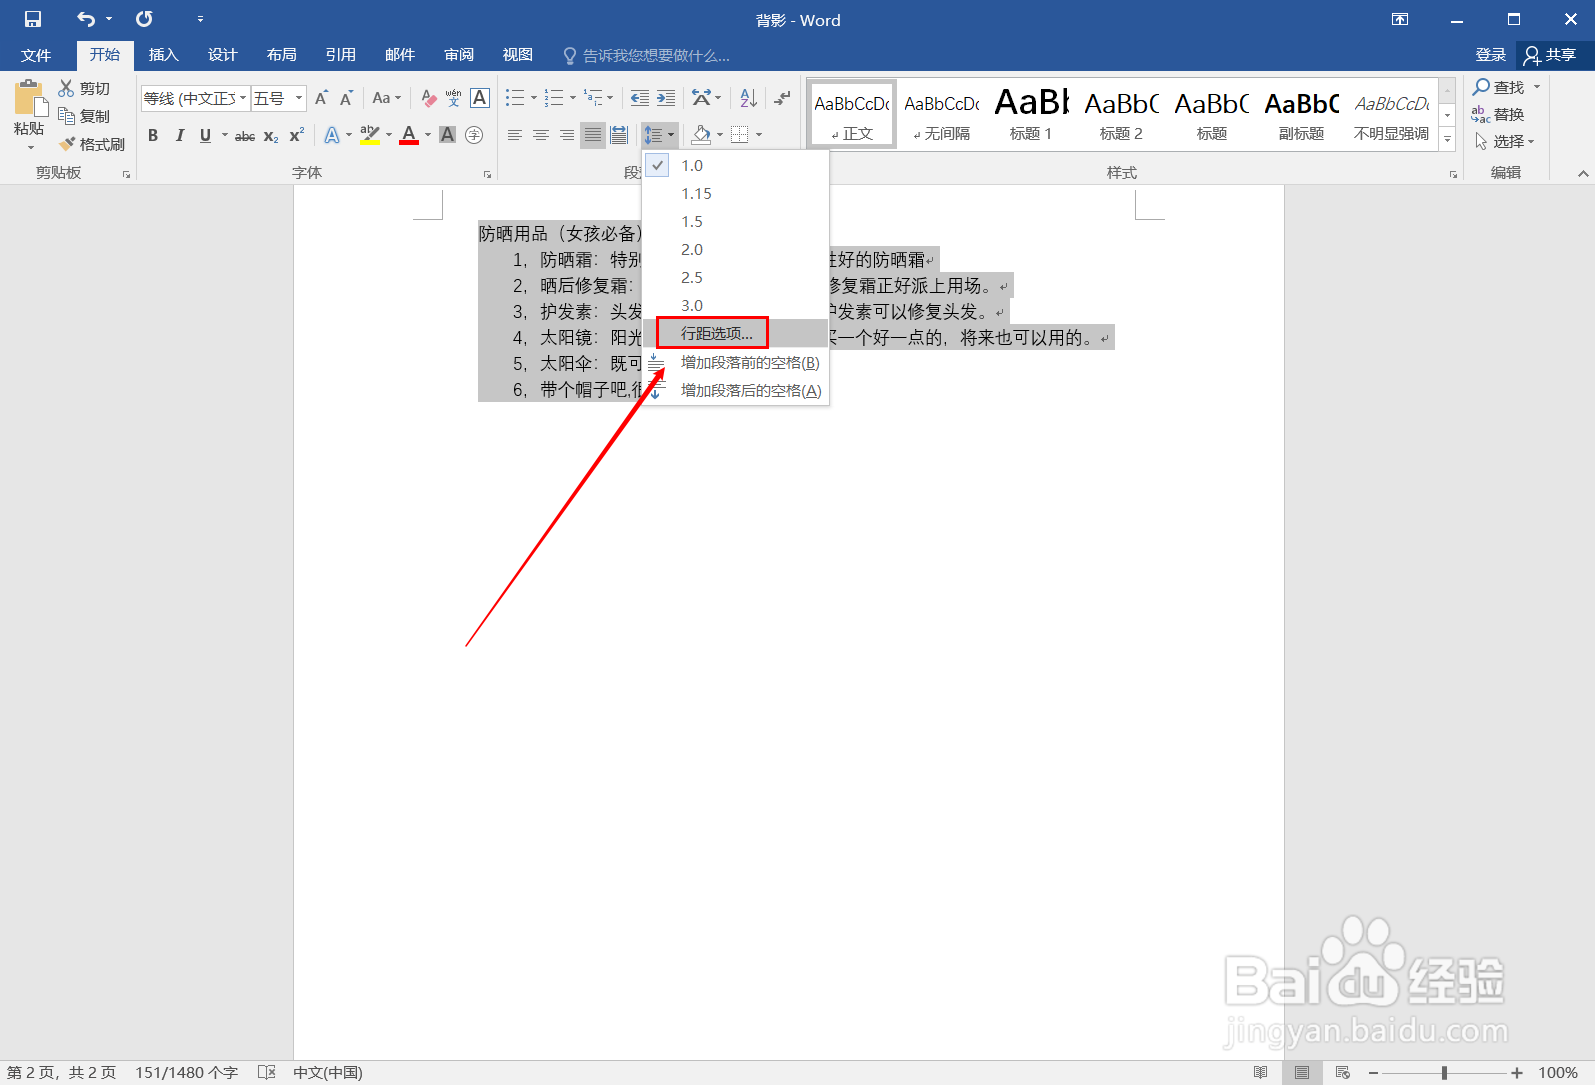1595x1085 pixels.
Task: Increase font size with the grow icon
Action: click(321, 98)
